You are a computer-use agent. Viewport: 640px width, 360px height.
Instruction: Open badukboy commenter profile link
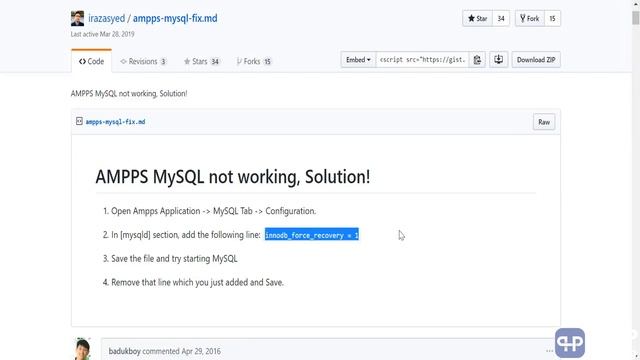pos(124,351)
